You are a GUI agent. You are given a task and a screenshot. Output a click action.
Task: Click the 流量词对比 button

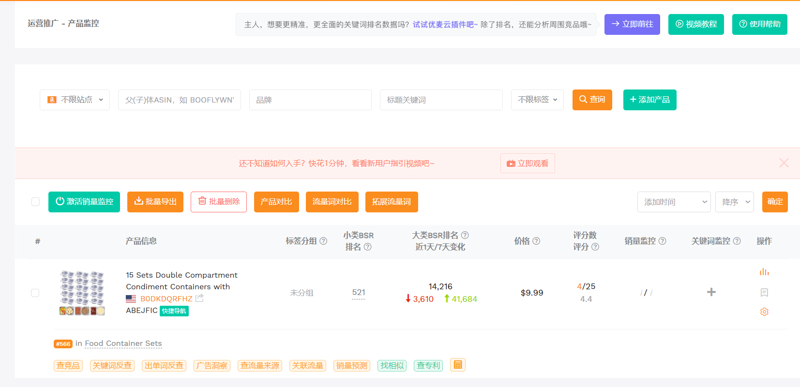[x=332, y=202]
